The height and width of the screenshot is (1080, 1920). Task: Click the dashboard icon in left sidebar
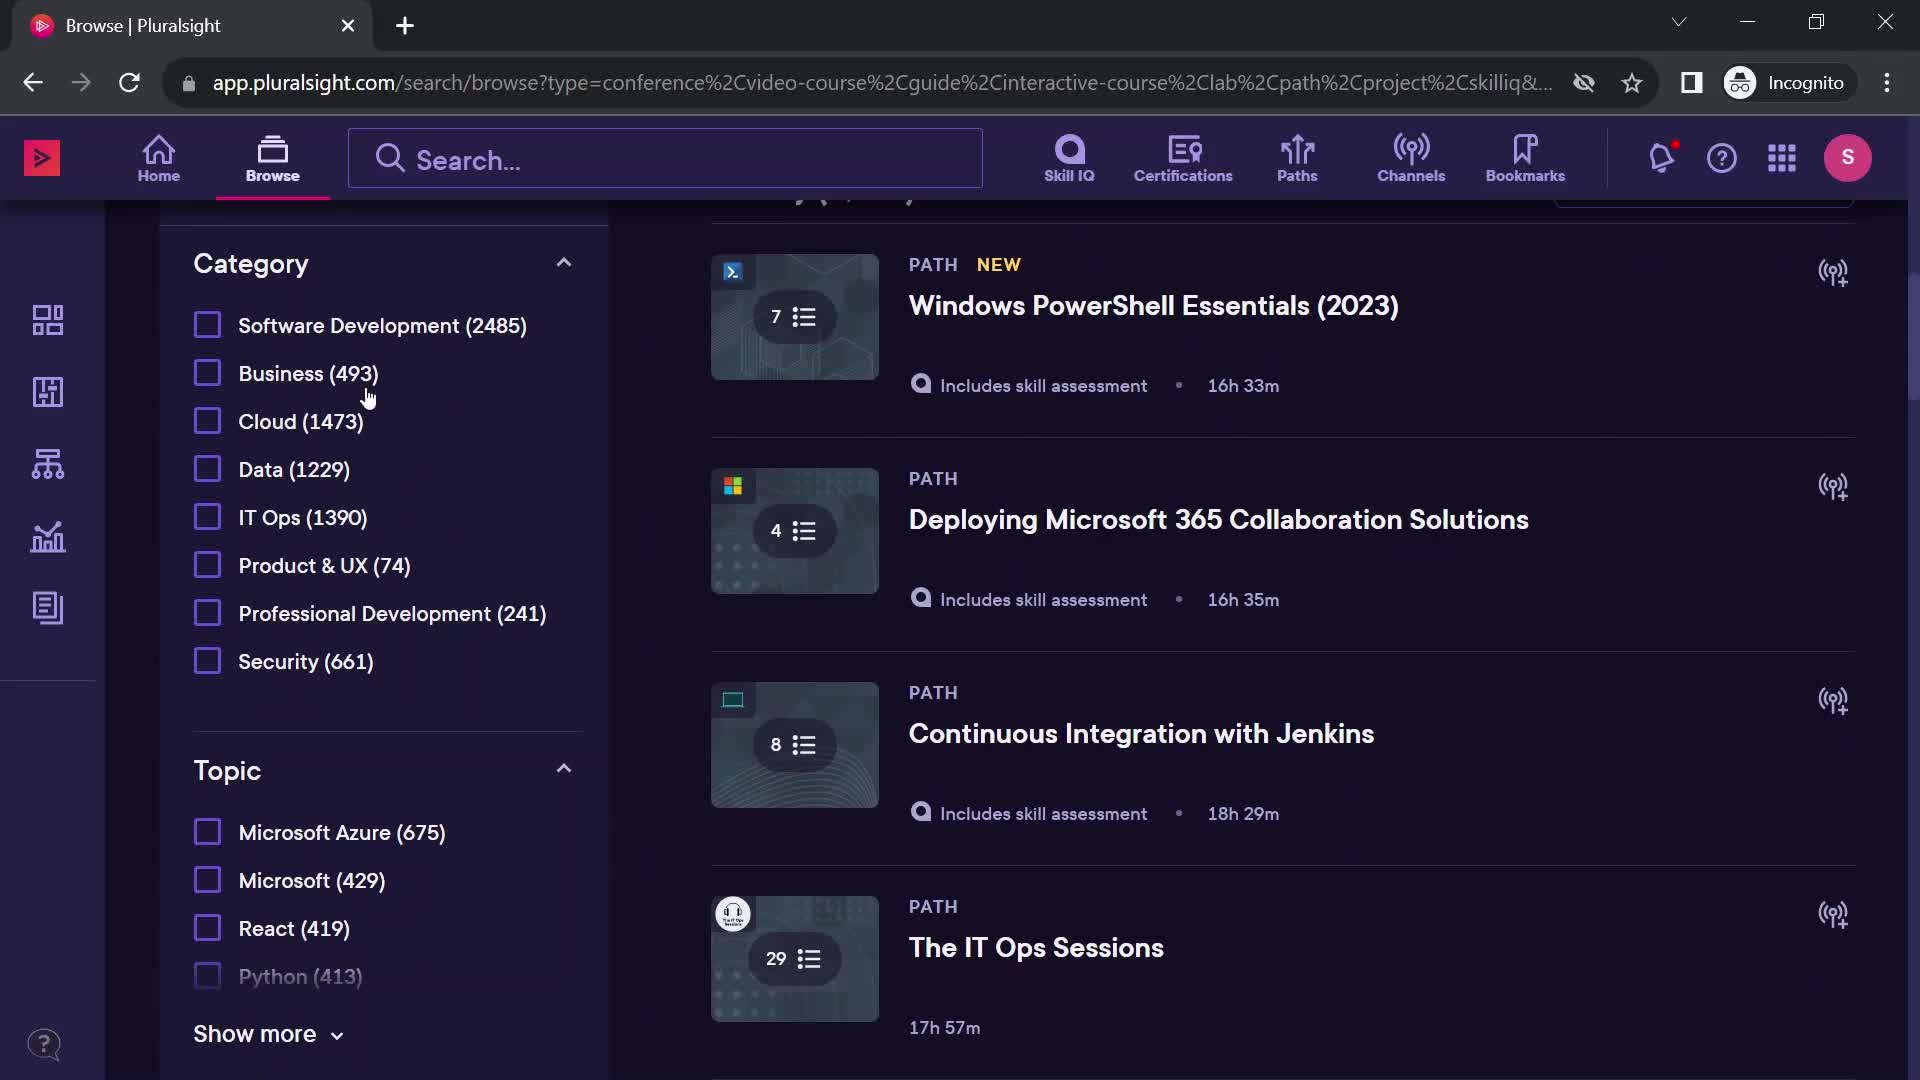48,320
